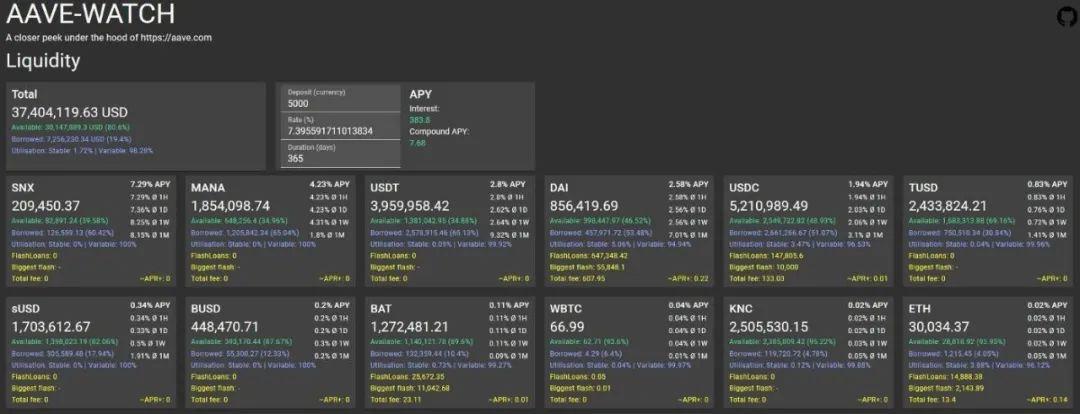Click the total Borrowed USD line
This screenshot has width=1080, height=414.
coord(70,138)
